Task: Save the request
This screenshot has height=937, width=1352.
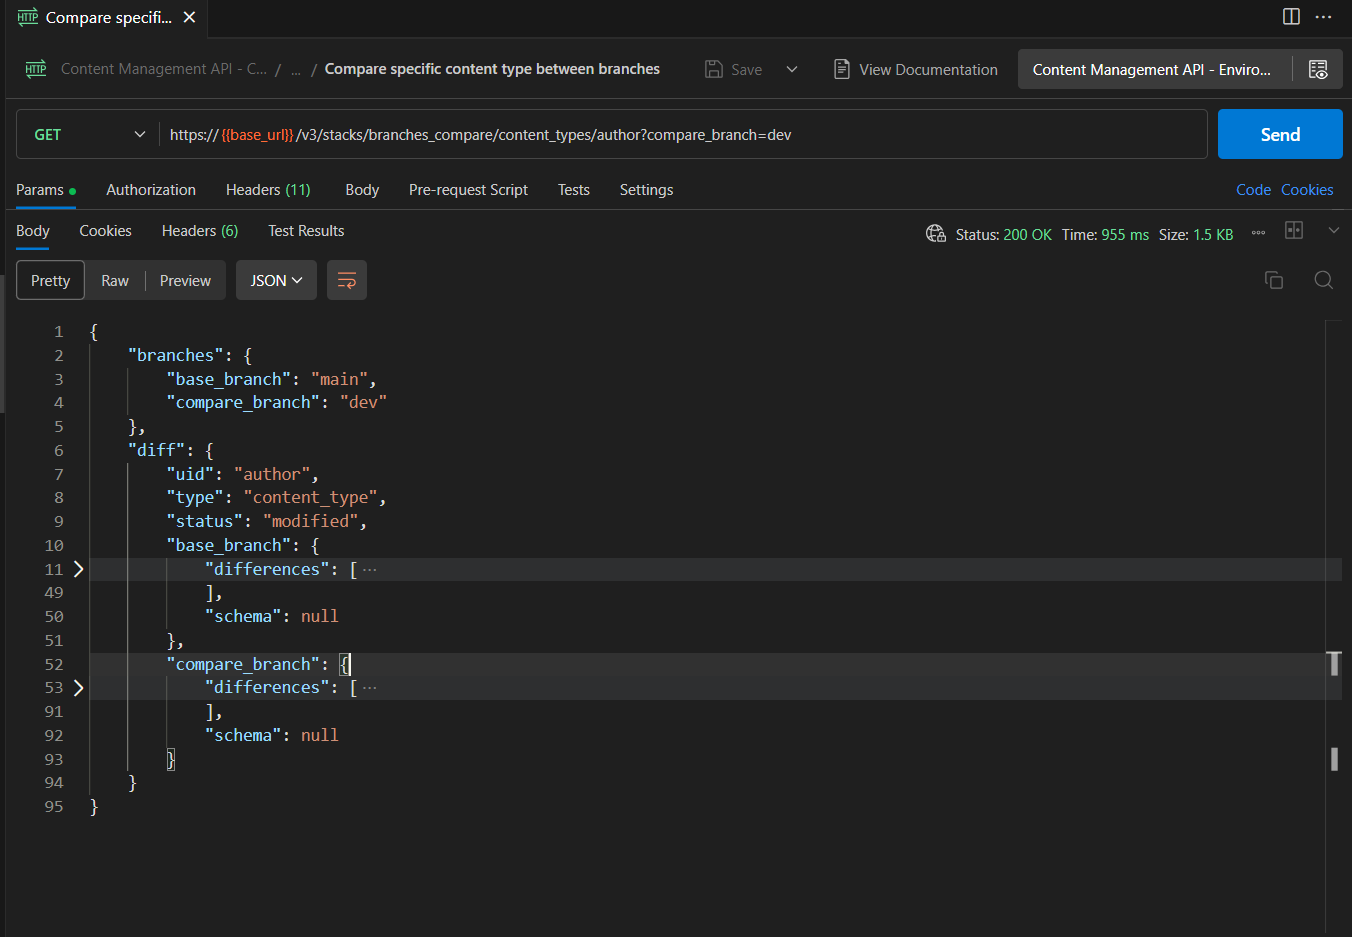Action: (734, 69)
